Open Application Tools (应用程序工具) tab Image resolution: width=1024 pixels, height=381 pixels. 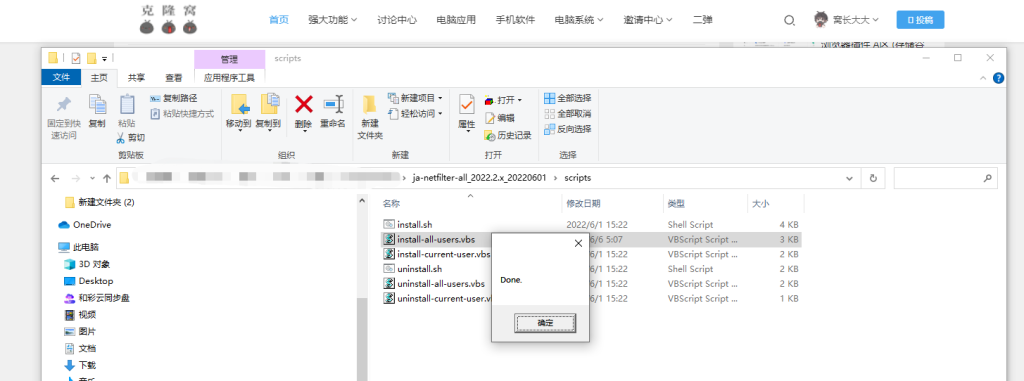[229, 78]
